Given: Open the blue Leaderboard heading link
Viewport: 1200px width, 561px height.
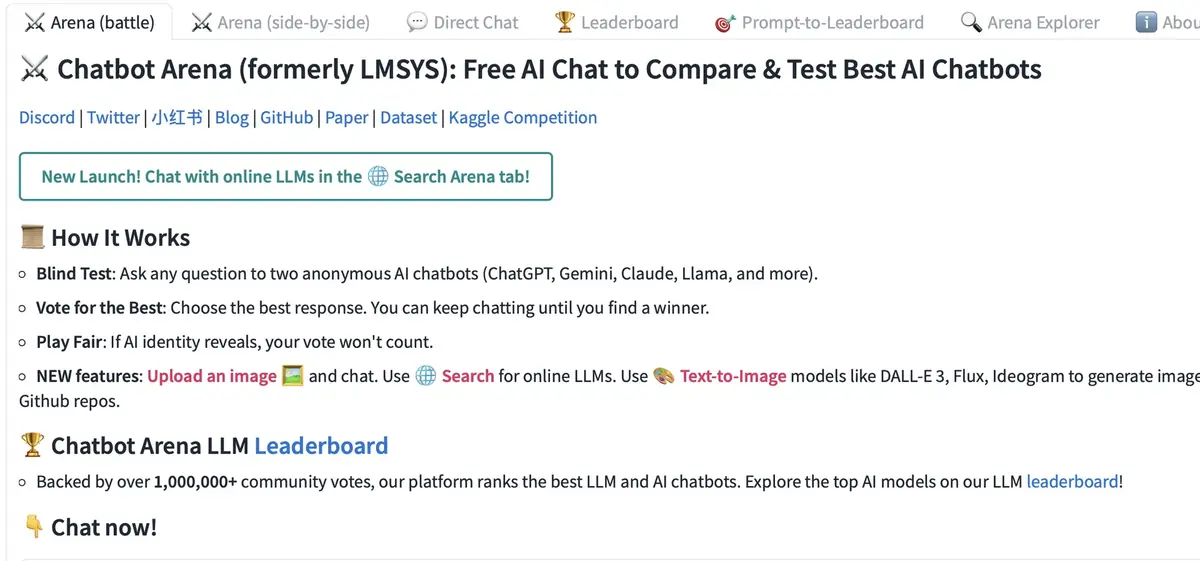Looking at the screenshot, I should [321, 446].
